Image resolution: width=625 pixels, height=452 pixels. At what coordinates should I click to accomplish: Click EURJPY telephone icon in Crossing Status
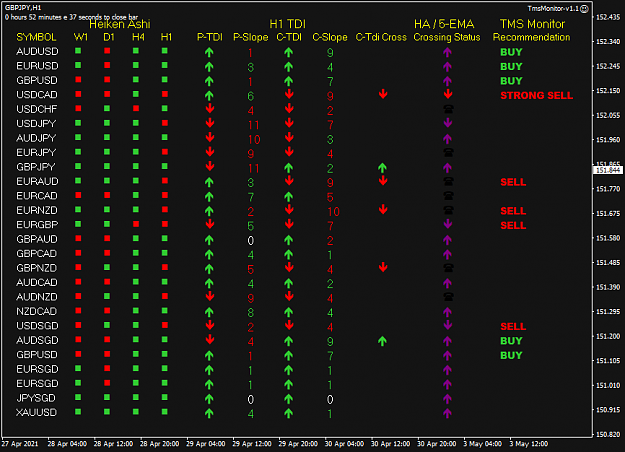pyautogui.click(x=448, y=152)
